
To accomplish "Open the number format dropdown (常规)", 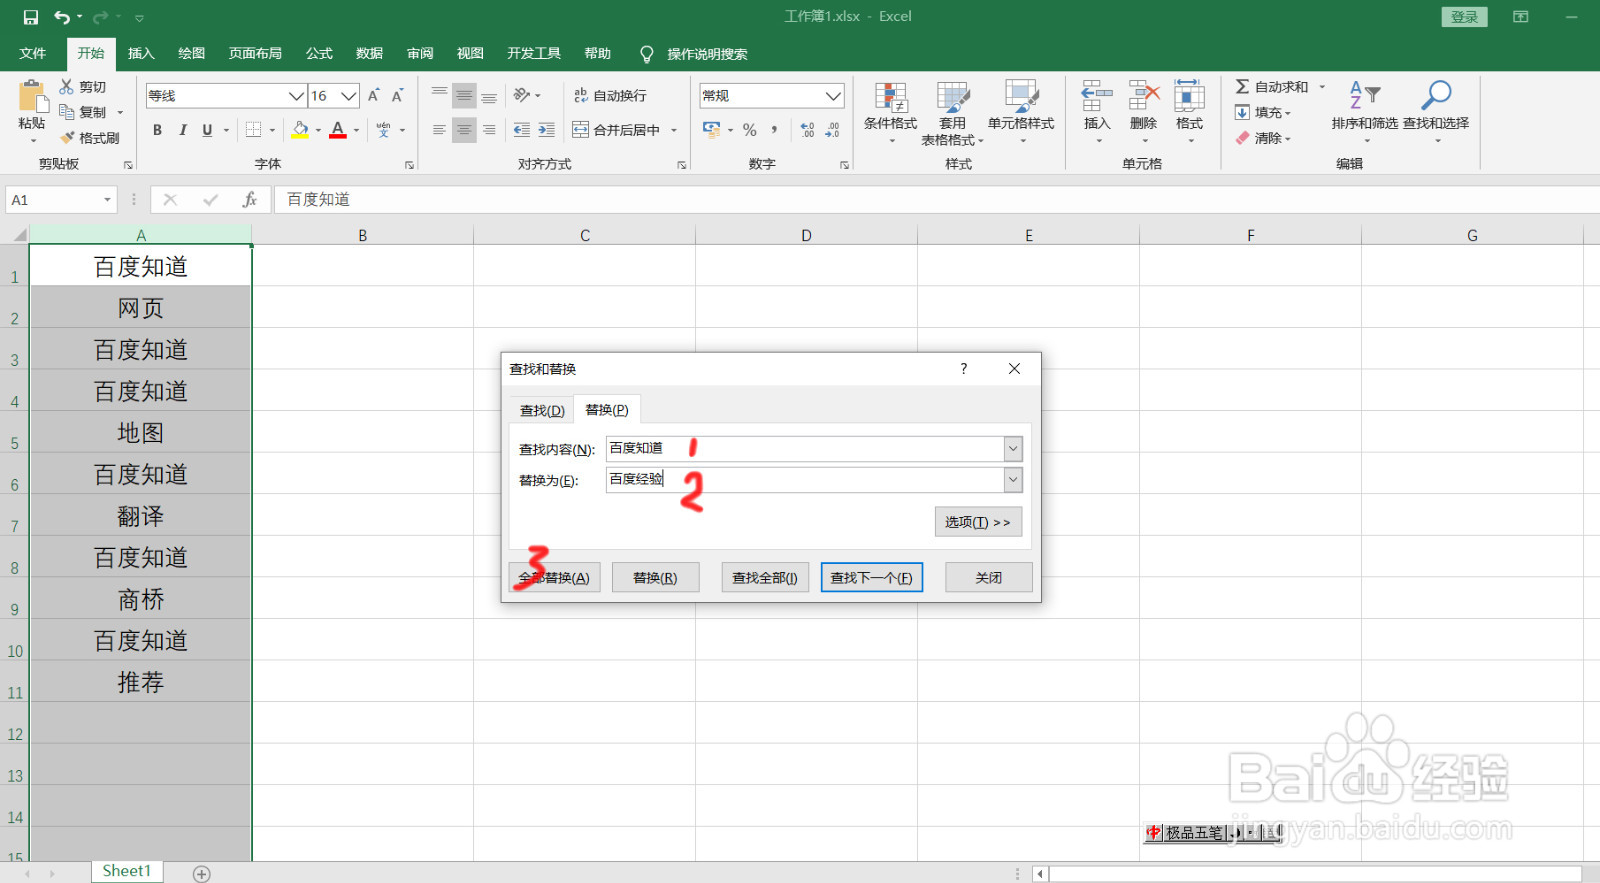I will (x=833, y=96).
